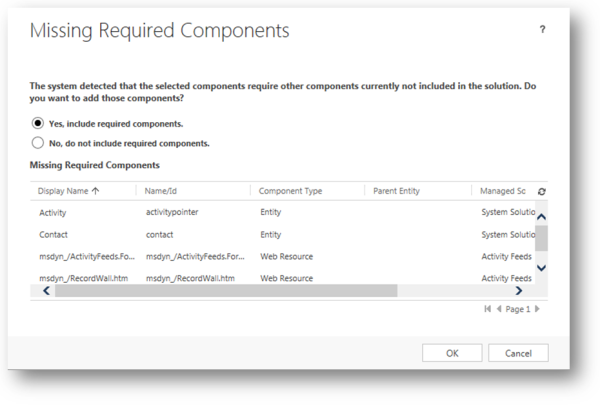Sort by Display Name column header
The image size is (600, 405).
click(68, 190)
